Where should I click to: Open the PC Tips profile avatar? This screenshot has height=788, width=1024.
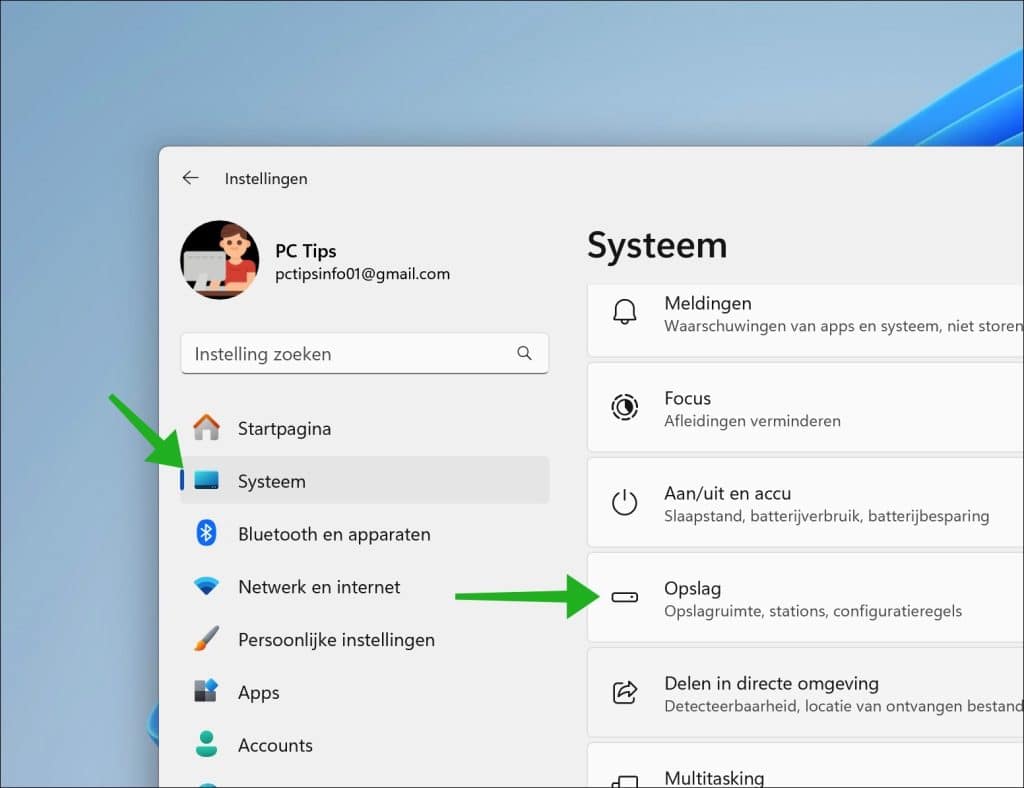tap(219, 260)
